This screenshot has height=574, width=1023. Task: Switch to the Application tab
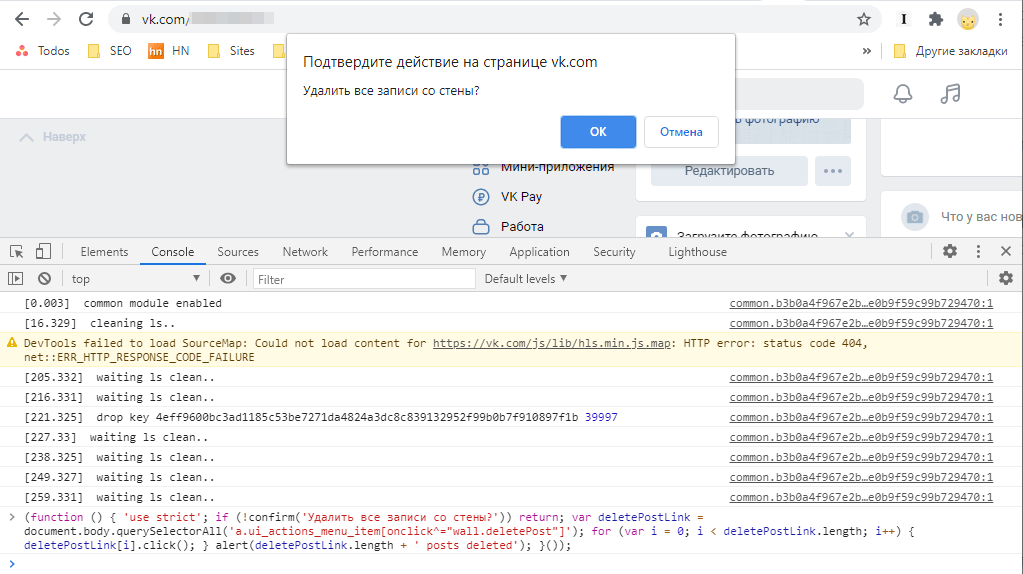pos(540,252)
